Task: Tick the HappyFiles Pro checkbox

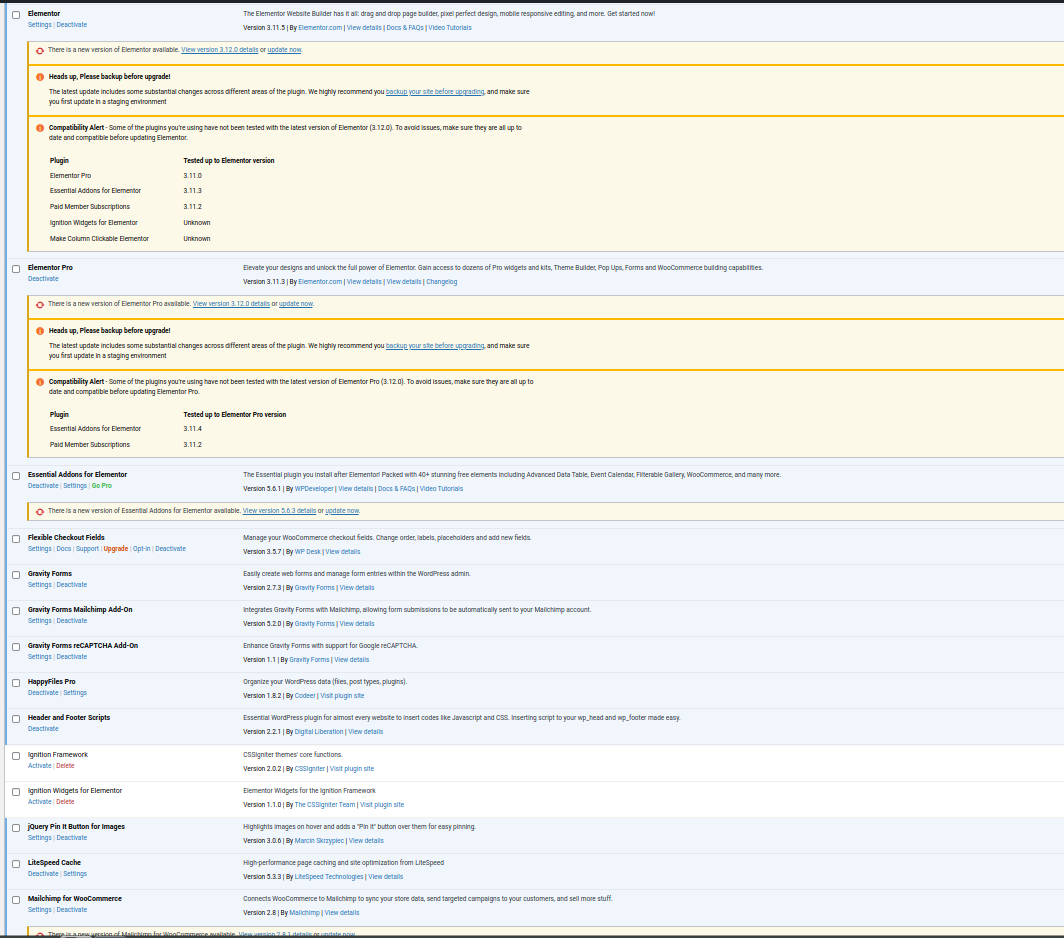Action: point(16,683)
